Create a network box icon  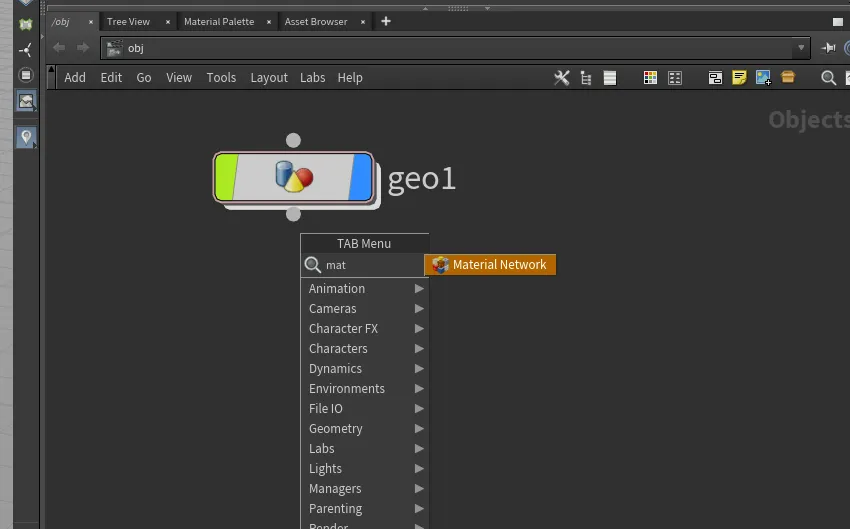[x=715, y=78]
